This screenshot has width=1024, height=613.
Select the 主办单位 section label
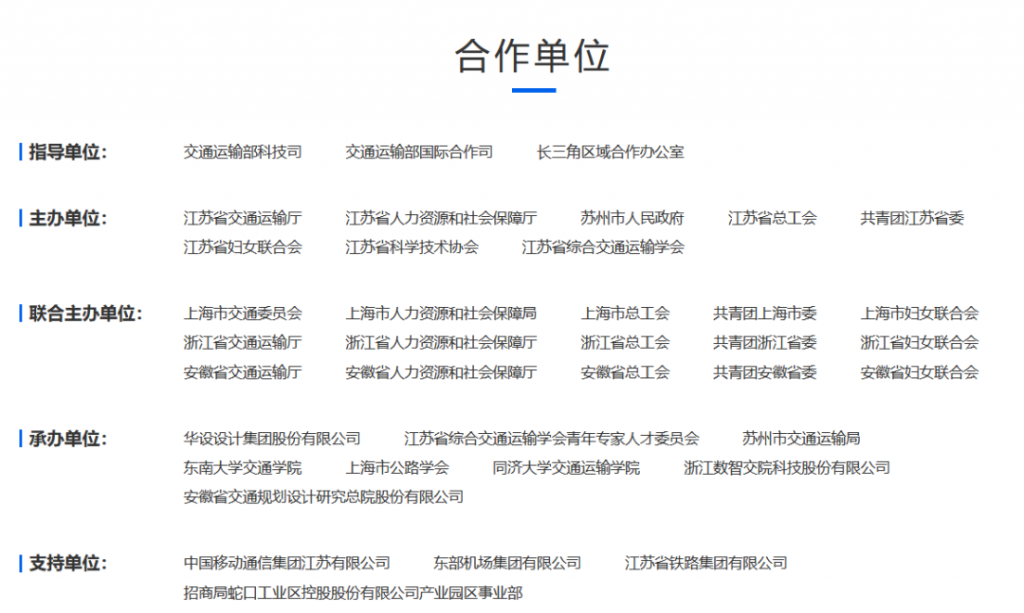(68, 218)
